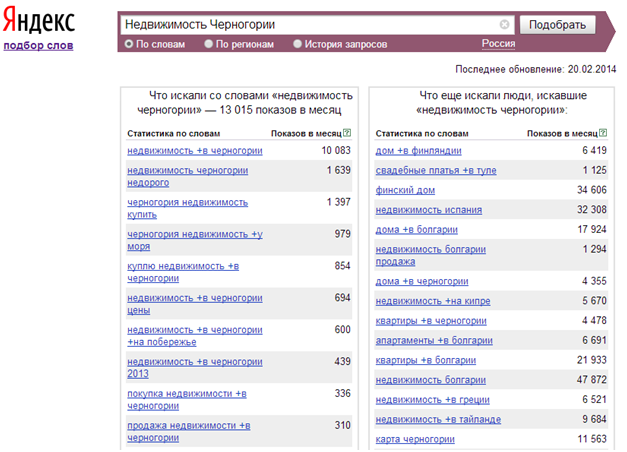Open the Россия region link

click(x=498, y=43)
